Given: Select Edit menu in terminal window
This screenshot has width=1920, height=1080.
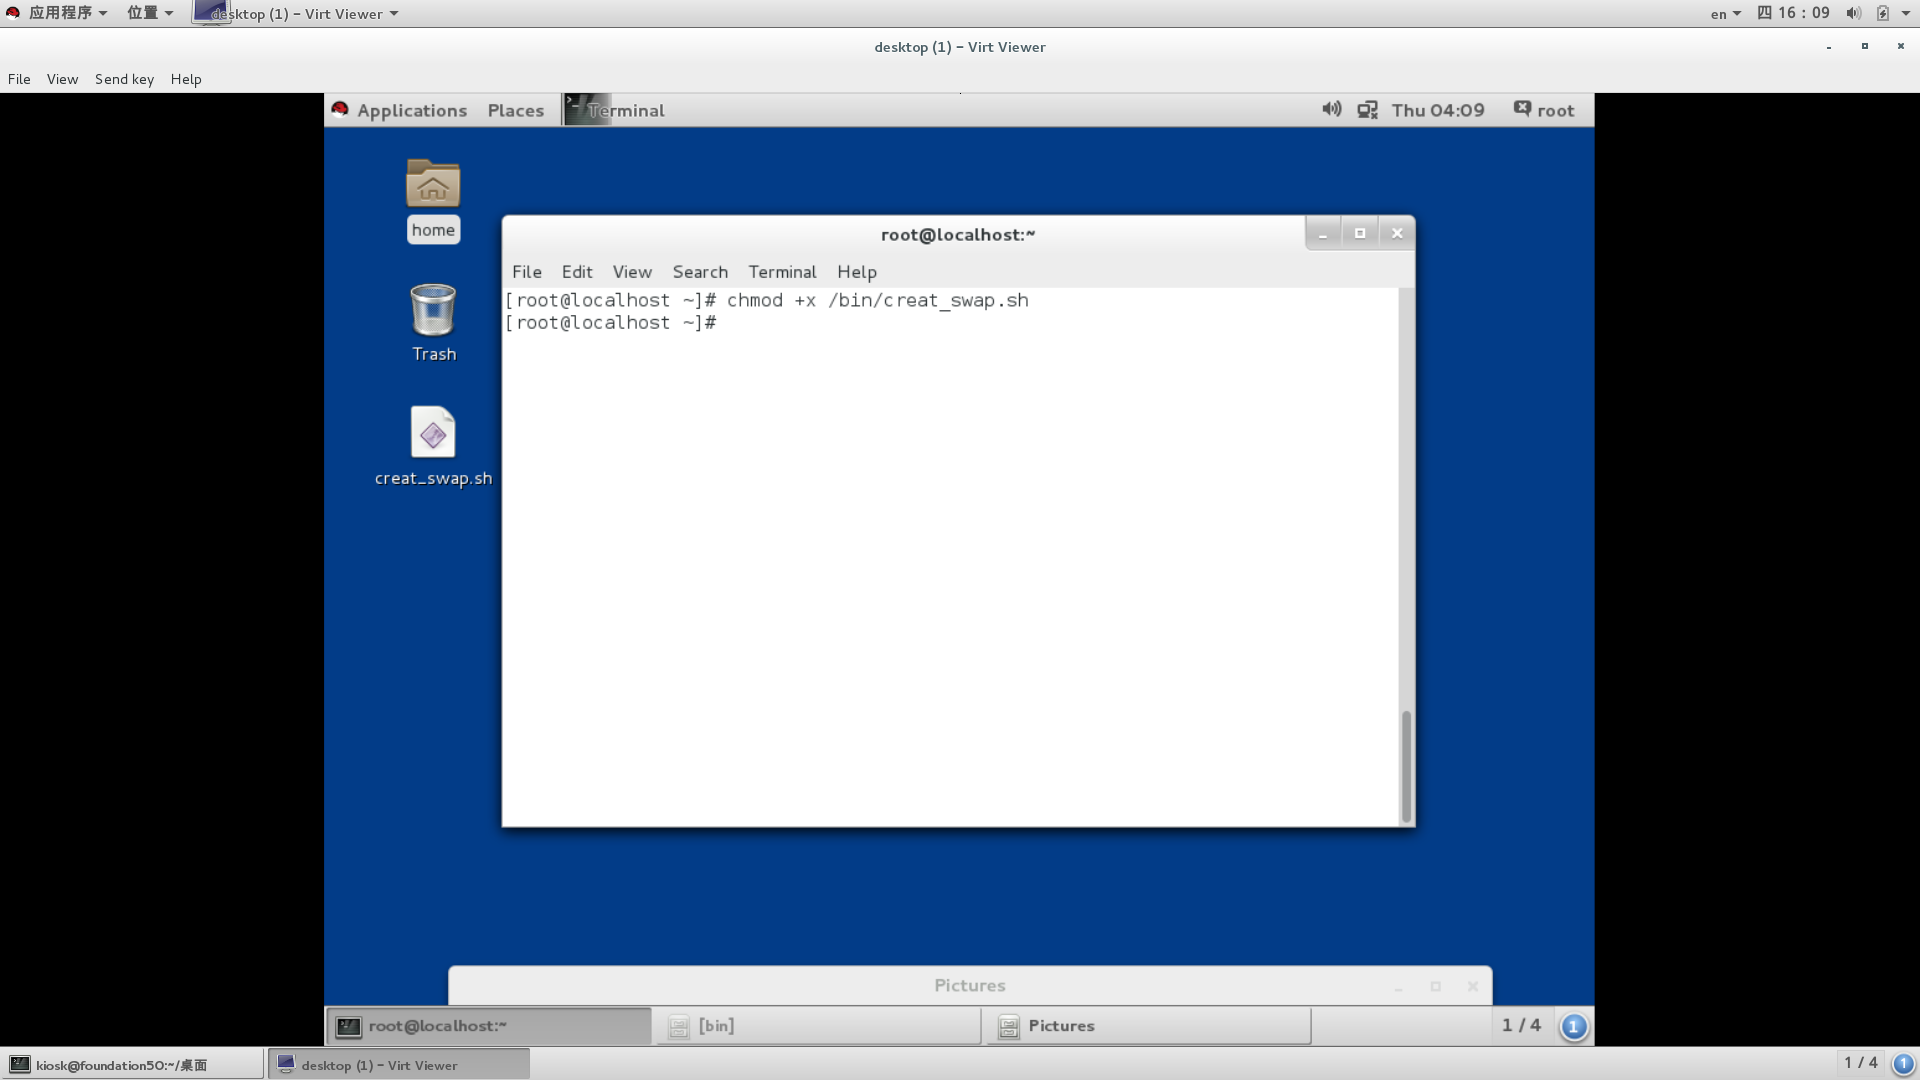Looking at the screenshot, I should tap(576, 272).
